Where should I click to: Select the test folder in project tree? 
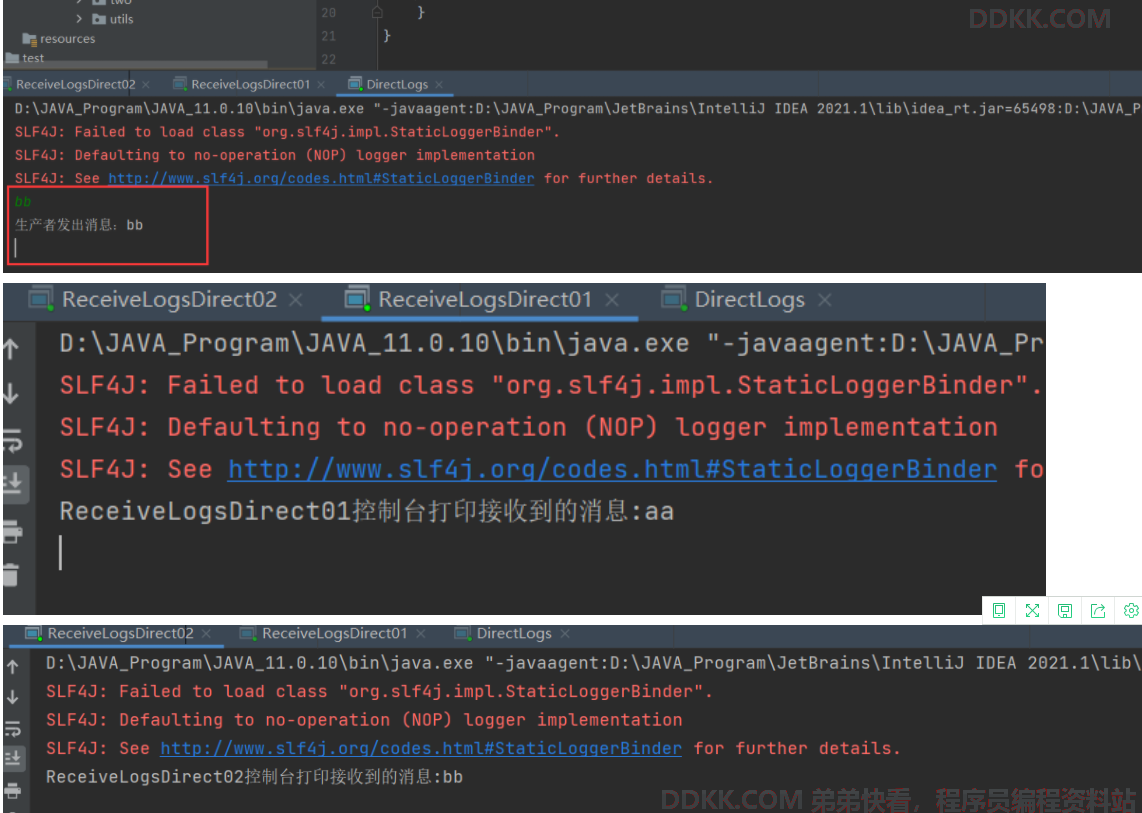pyautogui.click(x=25, y=58)
